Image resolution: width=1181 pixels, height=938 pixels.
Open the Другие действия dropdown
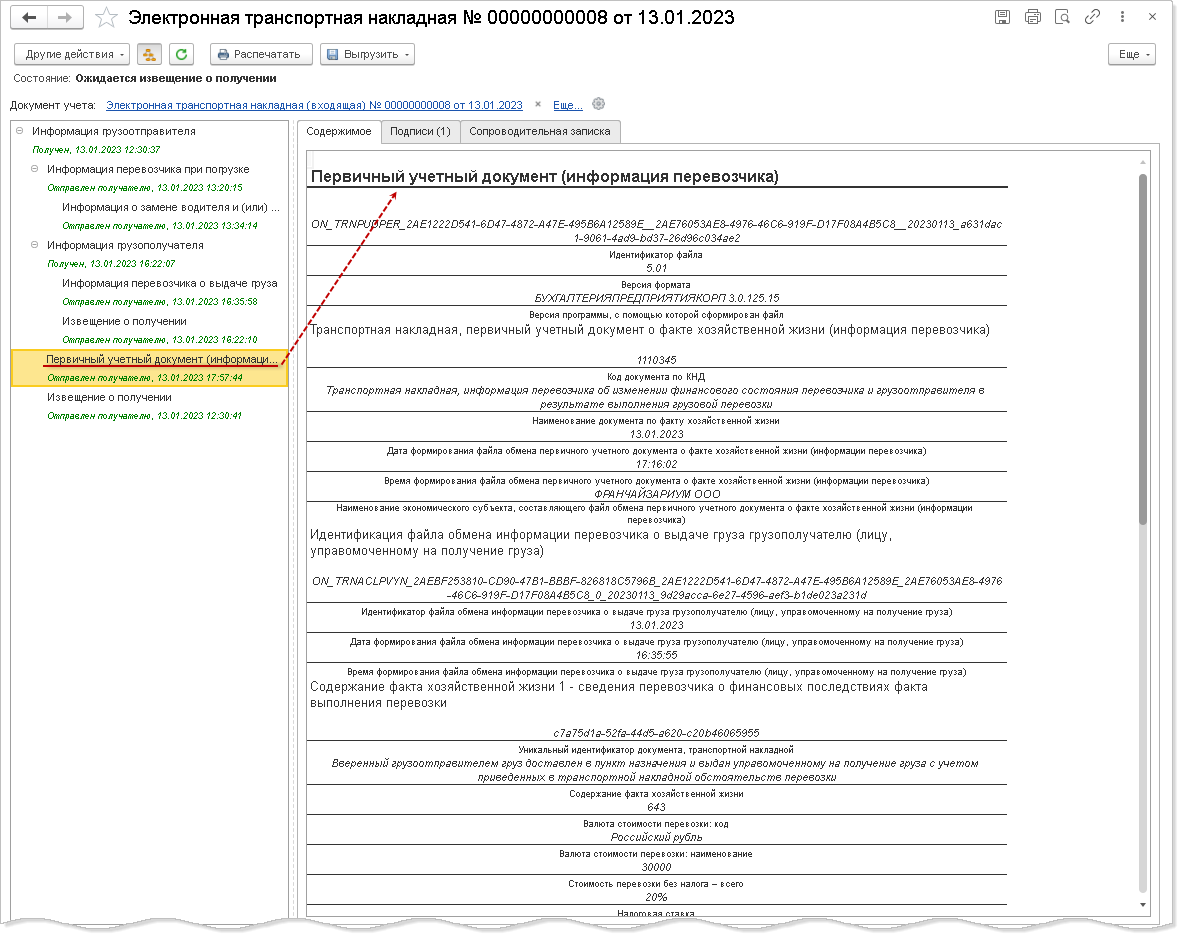(72, 54)
